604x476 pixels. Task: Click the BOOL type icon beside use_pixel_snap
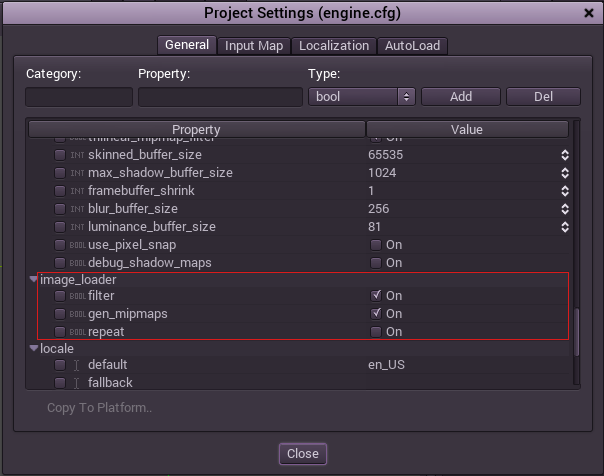click(x=77, y=245)
